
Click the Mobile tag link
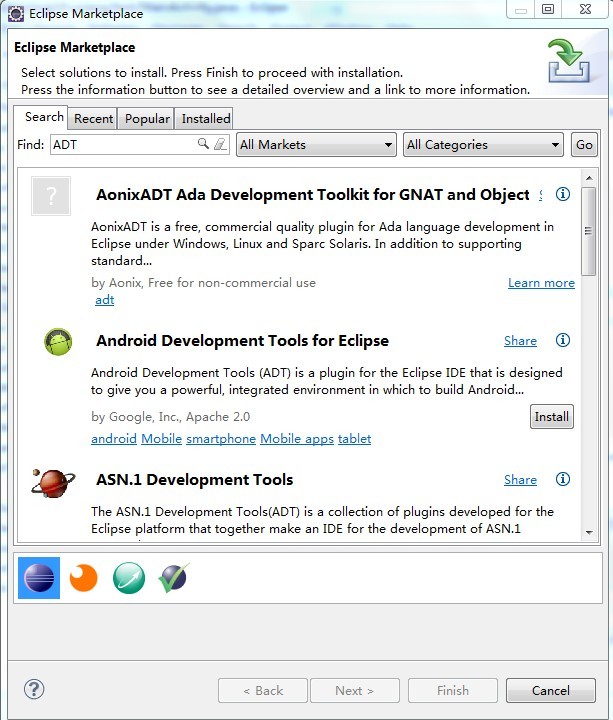coord(162,439)
